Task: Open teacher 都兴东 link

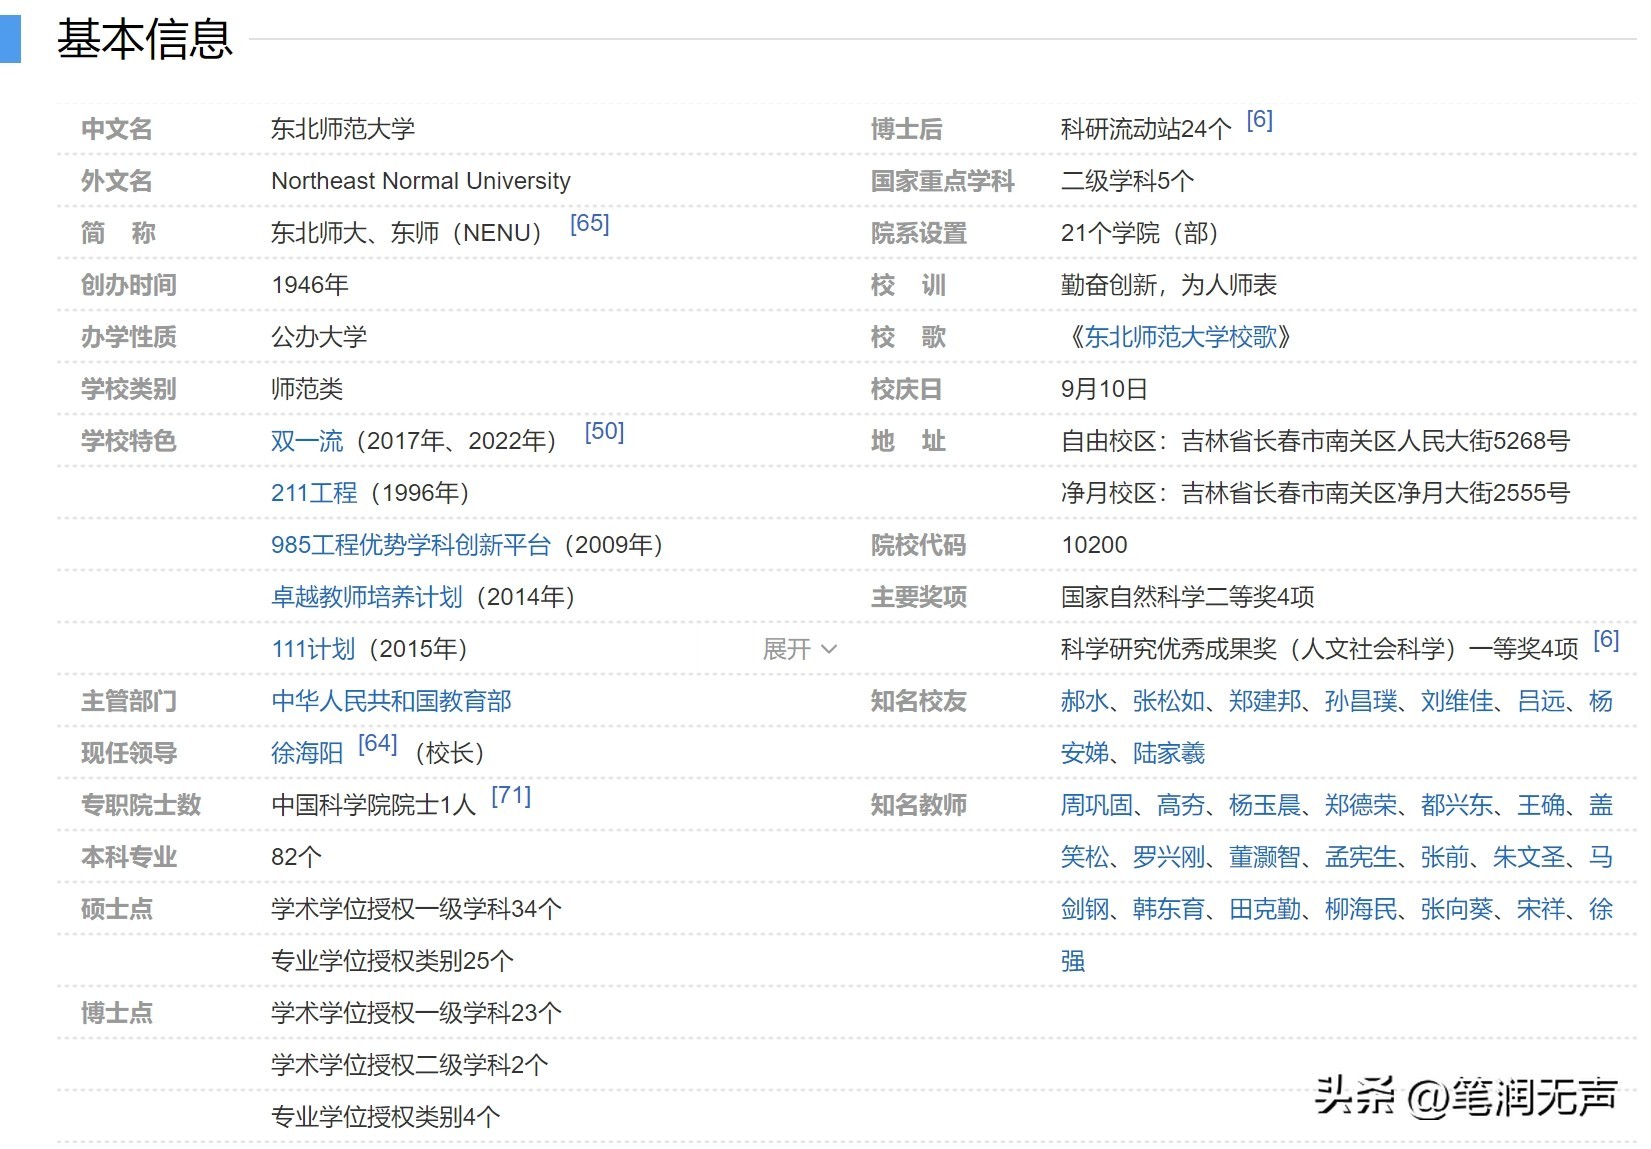Action: [x=1457, y=805]
